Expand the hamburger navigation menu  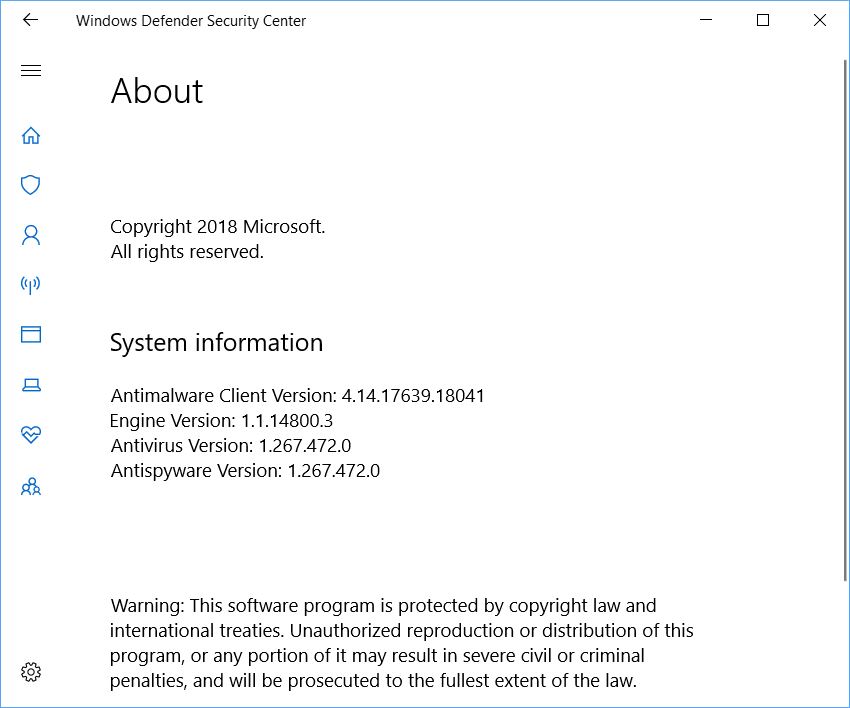click(31, 70)
